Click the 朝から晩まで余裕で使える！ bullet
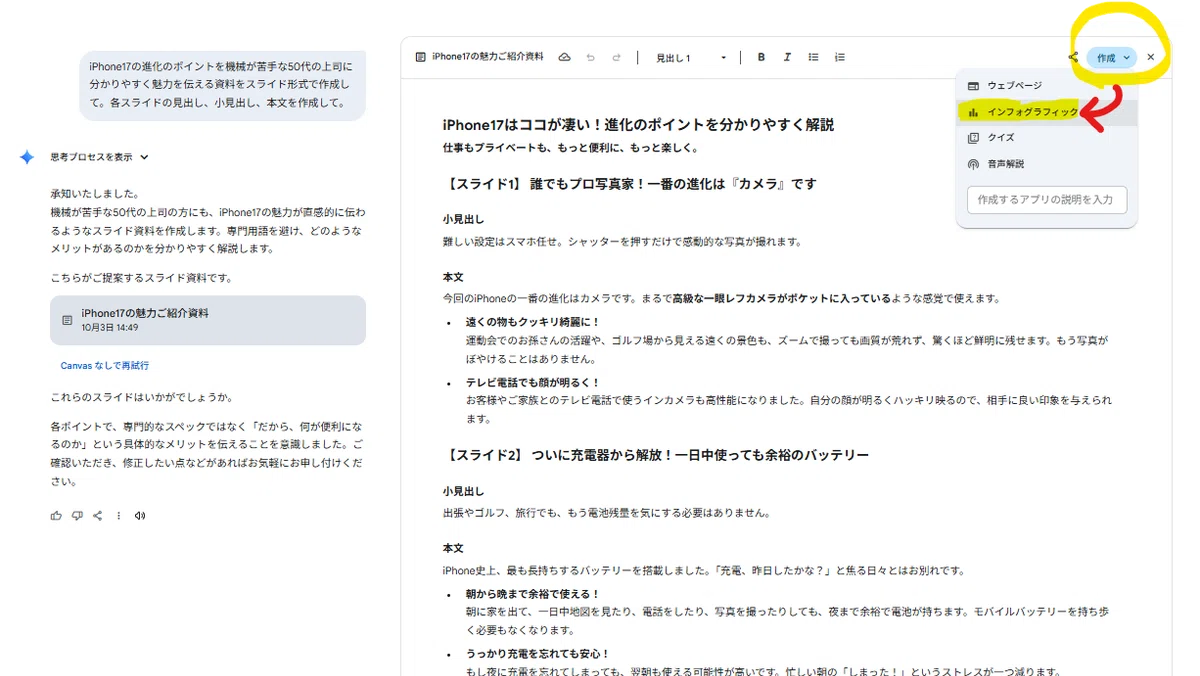Screen dimensions: 1200x676 point(533,593)
